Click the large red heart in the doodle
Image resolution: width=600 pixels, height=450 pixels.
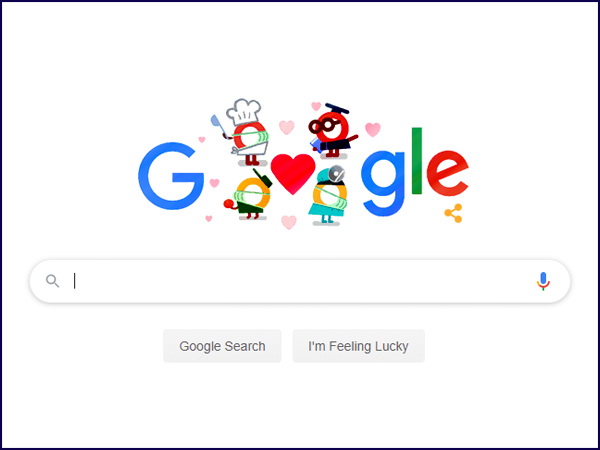[x=293, y=174]
